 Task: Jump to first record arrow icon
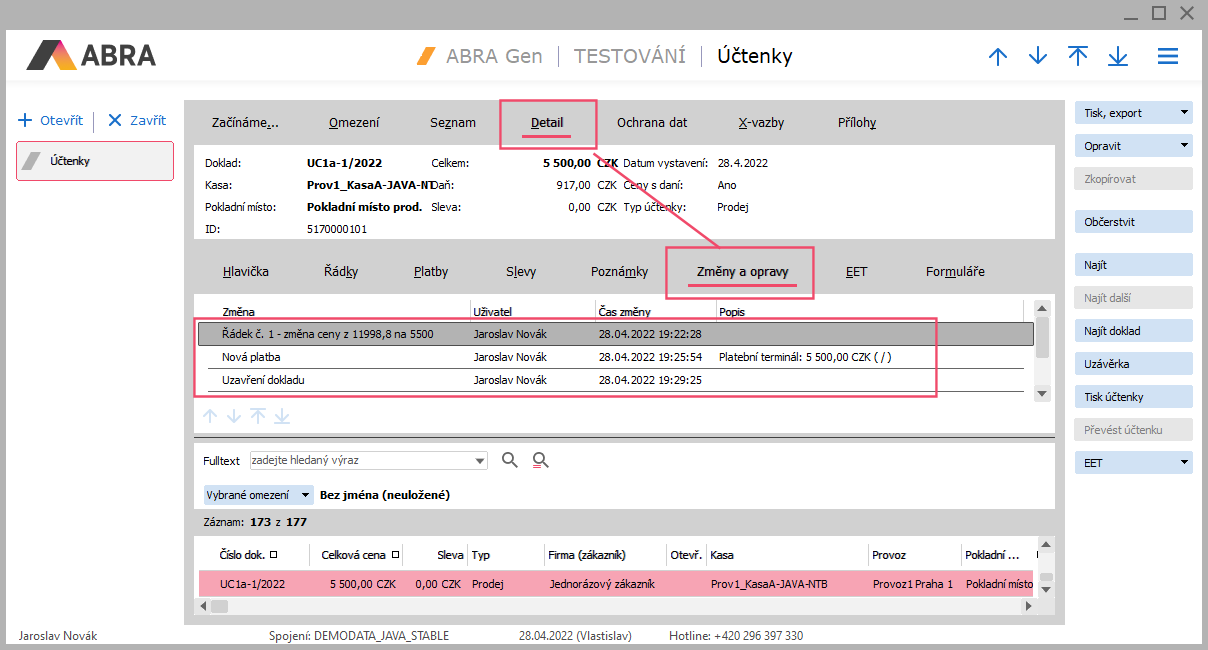1078,57
